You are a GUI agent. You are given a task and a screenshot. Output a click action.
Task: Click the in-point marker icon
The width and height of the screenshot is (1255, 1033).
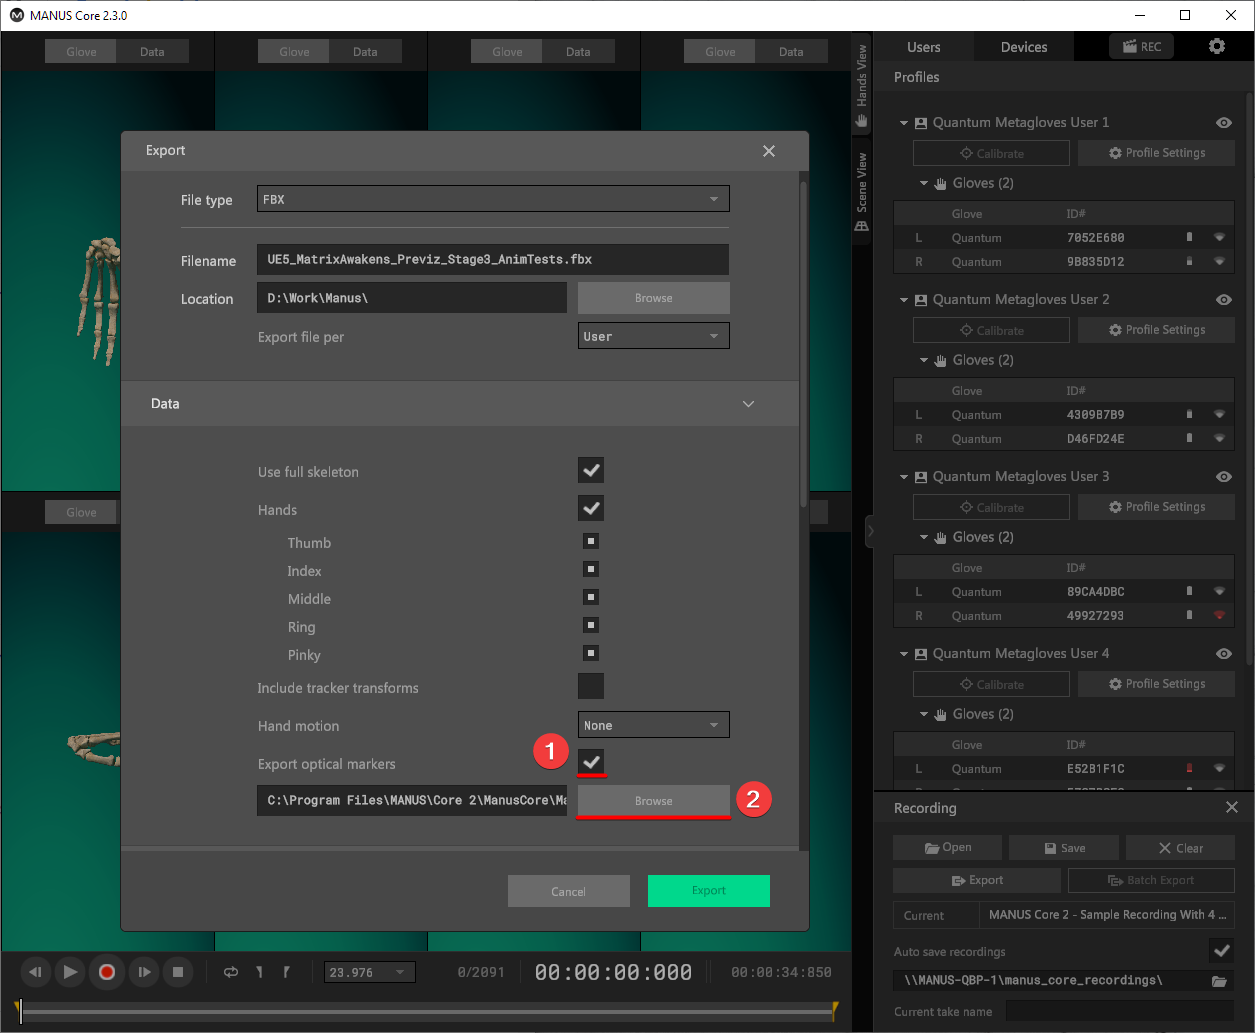tap(259, 971)
